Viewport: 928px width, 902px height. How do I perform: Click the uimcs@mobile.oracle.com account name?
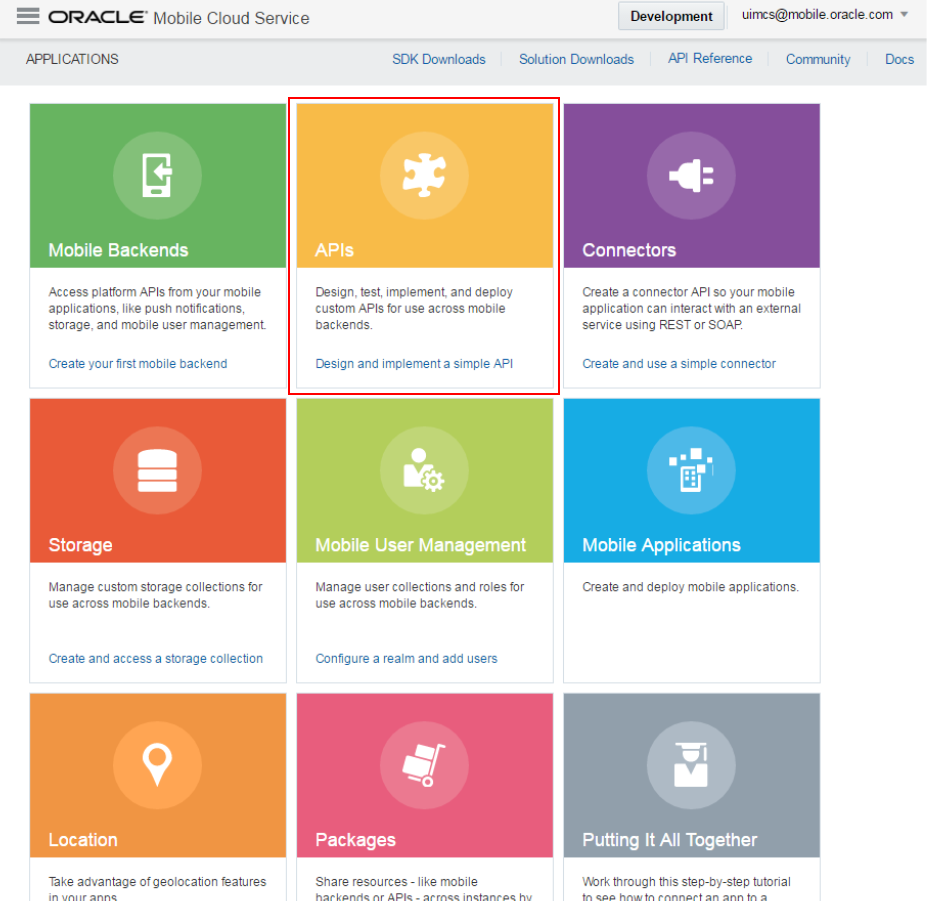817,15
